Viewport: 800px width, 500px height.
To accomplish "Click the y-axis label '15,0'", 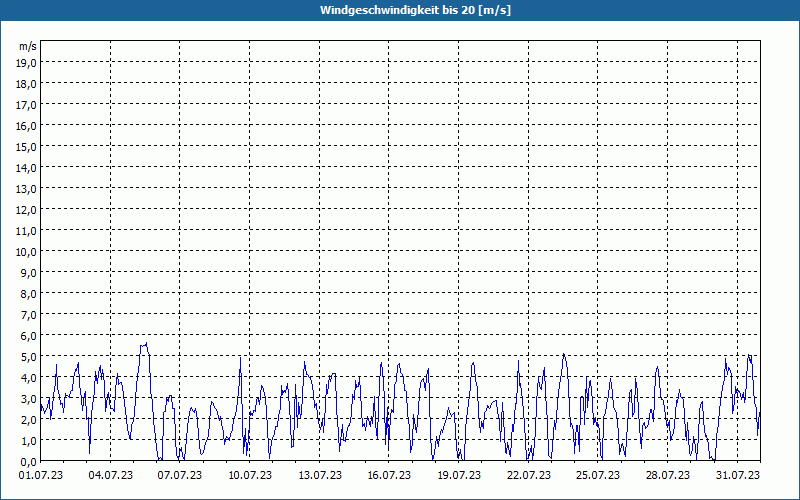I will [x=27, y=146].
